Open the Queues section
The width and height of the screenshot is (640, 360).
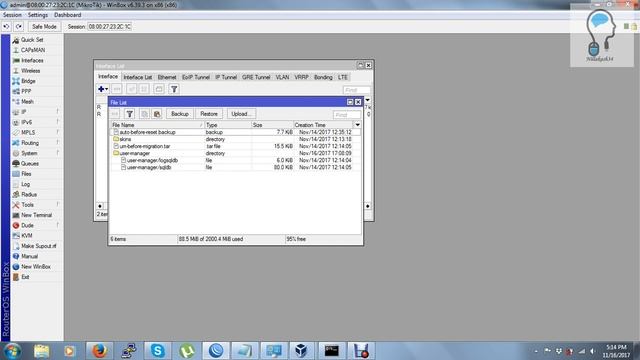(x=30, y=163)
